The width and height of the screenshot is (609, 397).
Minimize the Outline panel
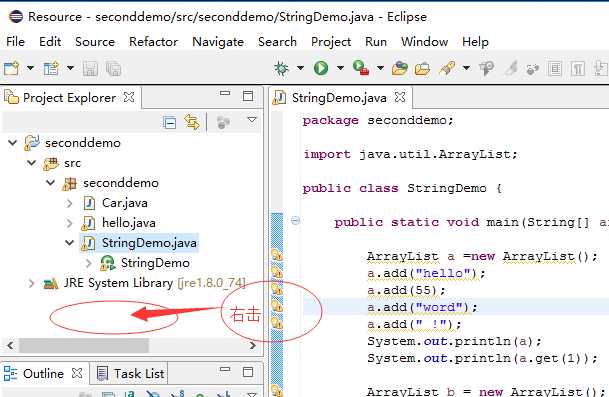(225, 369)
